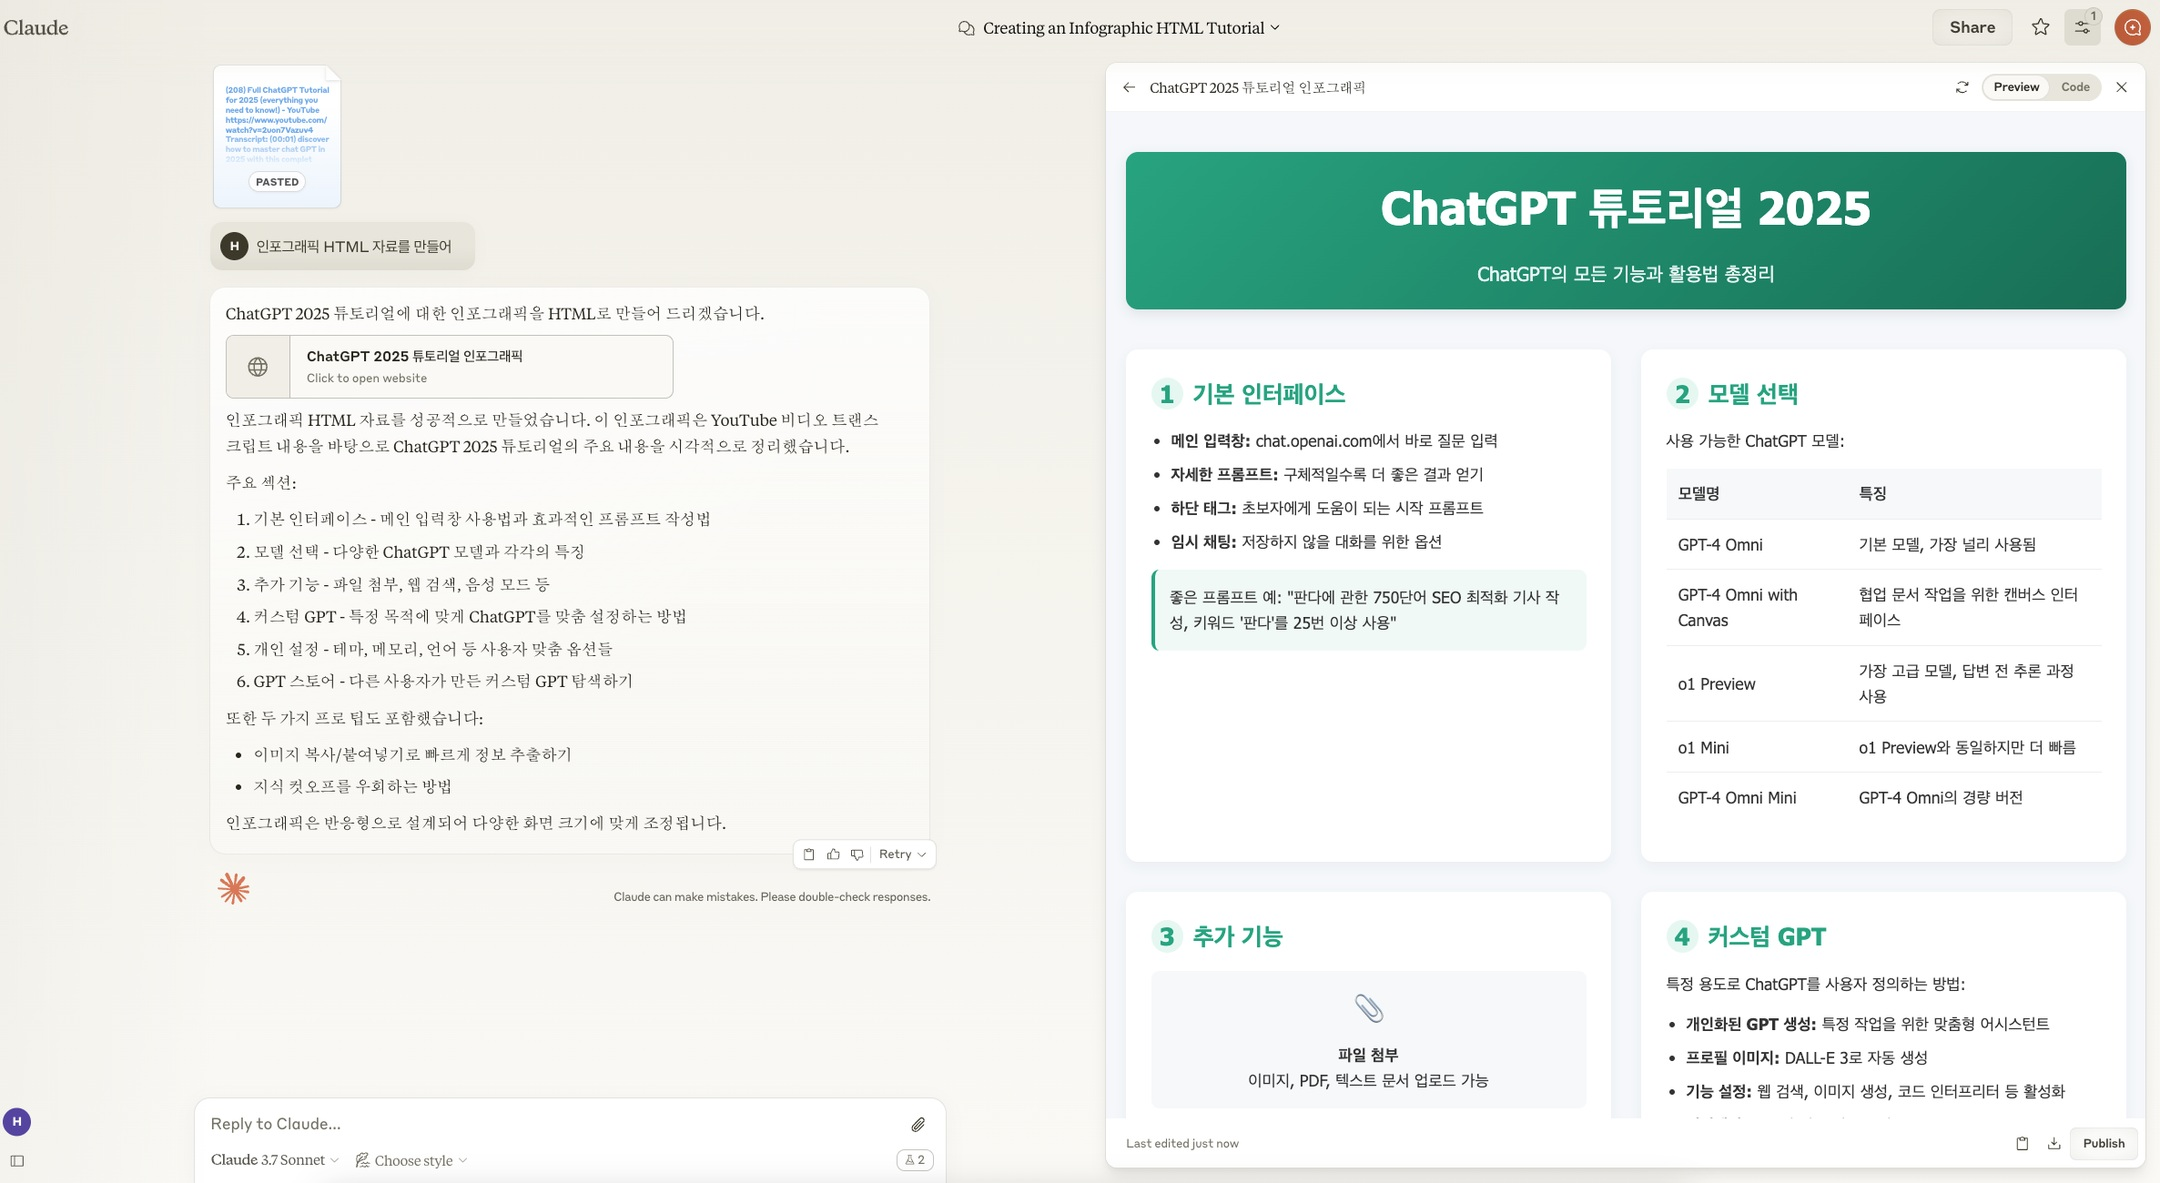Click the 모델 선택 section heading
2160x1183 pixels.
[x=1752, y=394]
